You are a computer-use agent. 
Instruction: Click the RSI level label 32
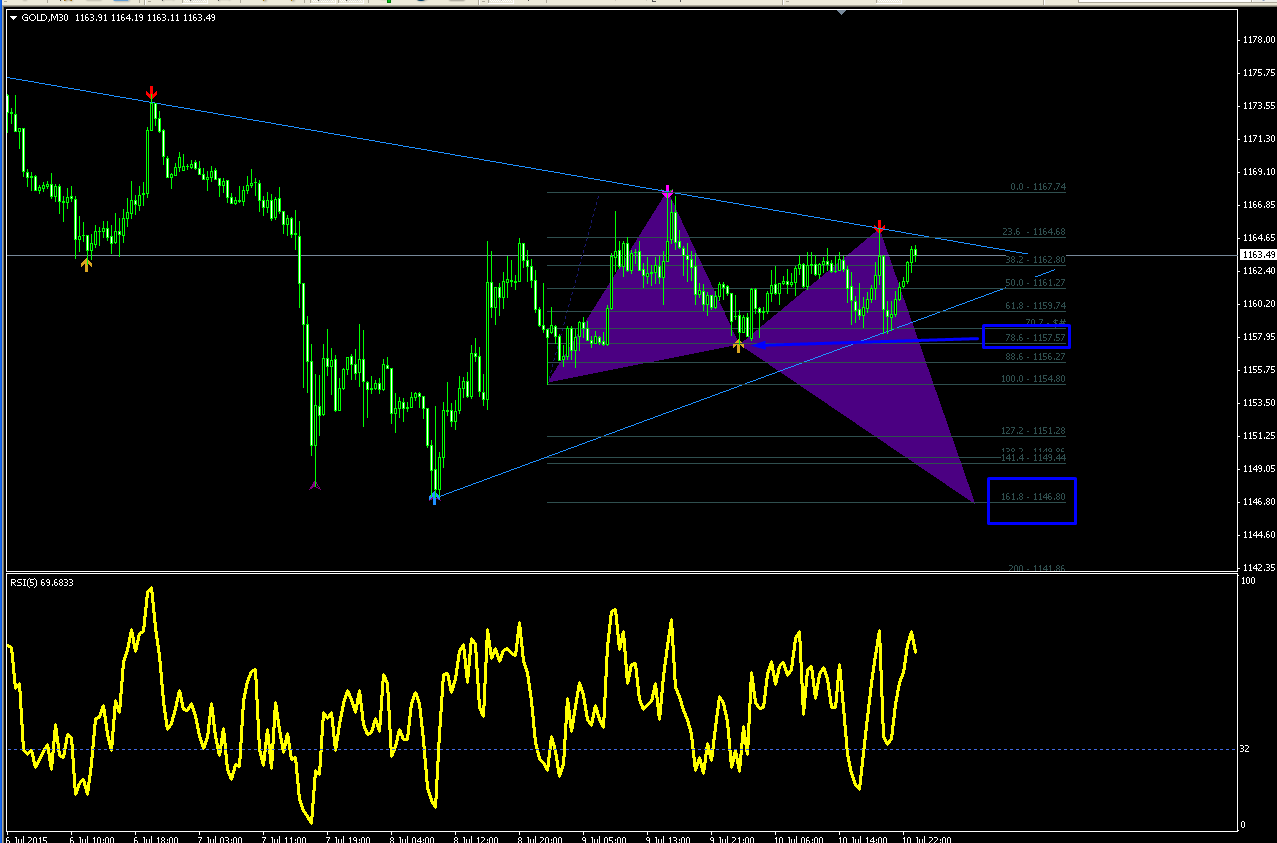tap(1244, 748)
